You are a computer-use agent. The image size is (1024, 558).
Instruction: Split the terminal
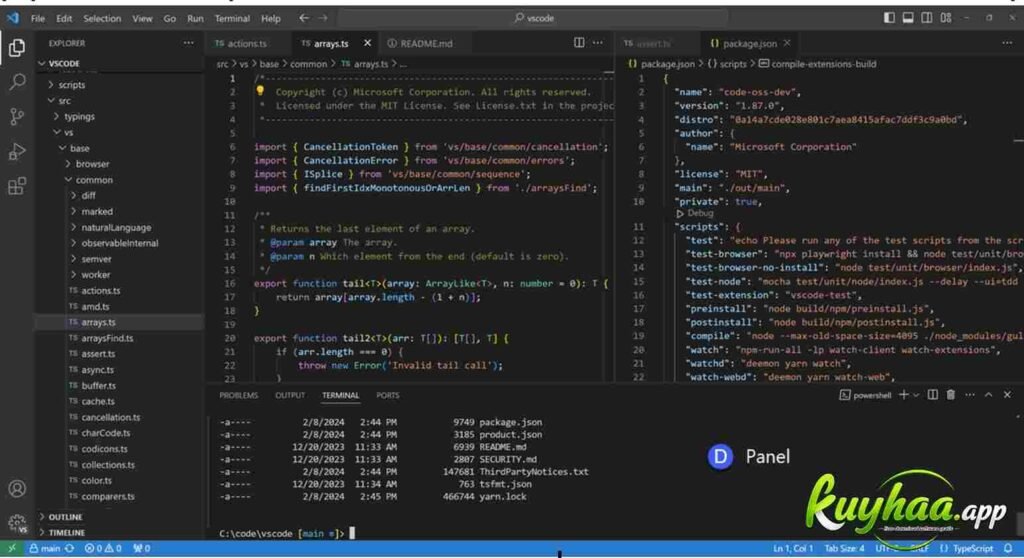(x=933, y=395)
